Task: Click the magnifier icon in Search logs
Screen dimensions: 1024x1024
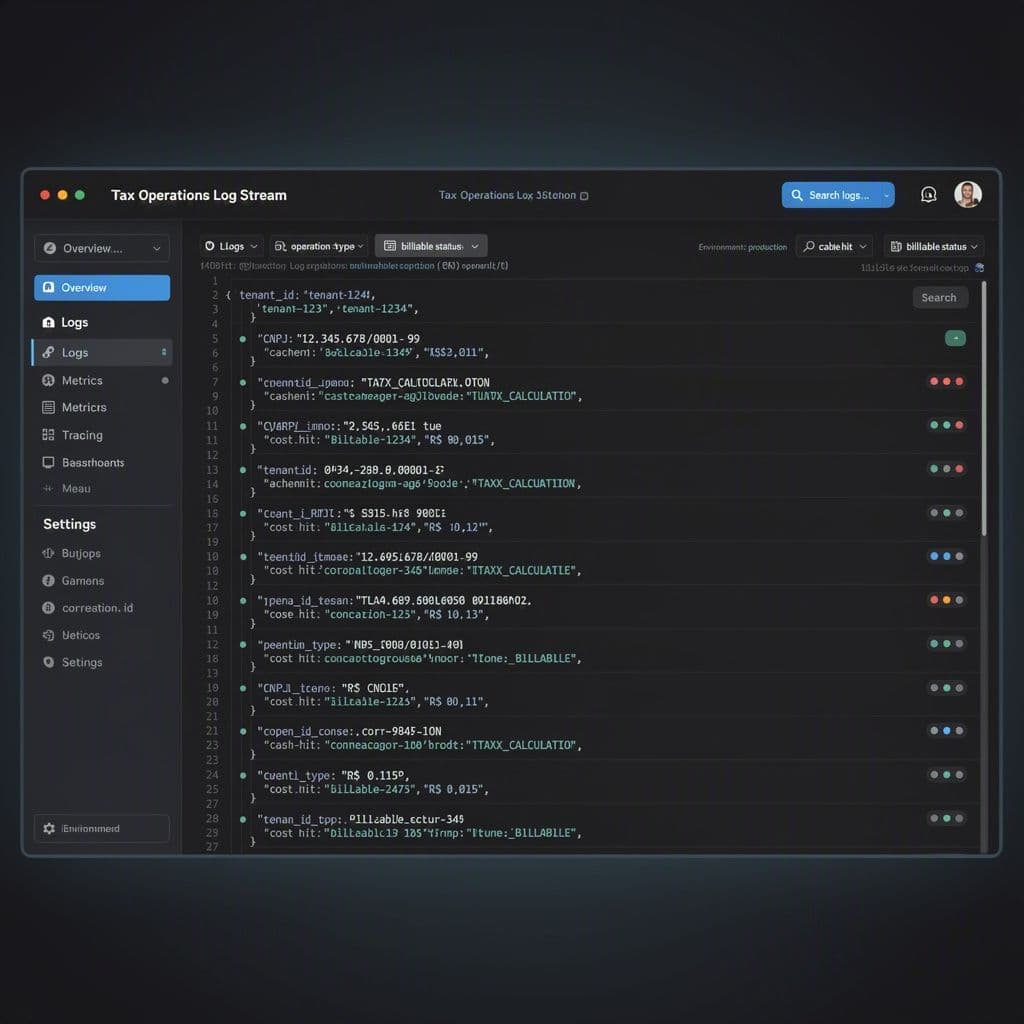Action: [x=797, y=195]
